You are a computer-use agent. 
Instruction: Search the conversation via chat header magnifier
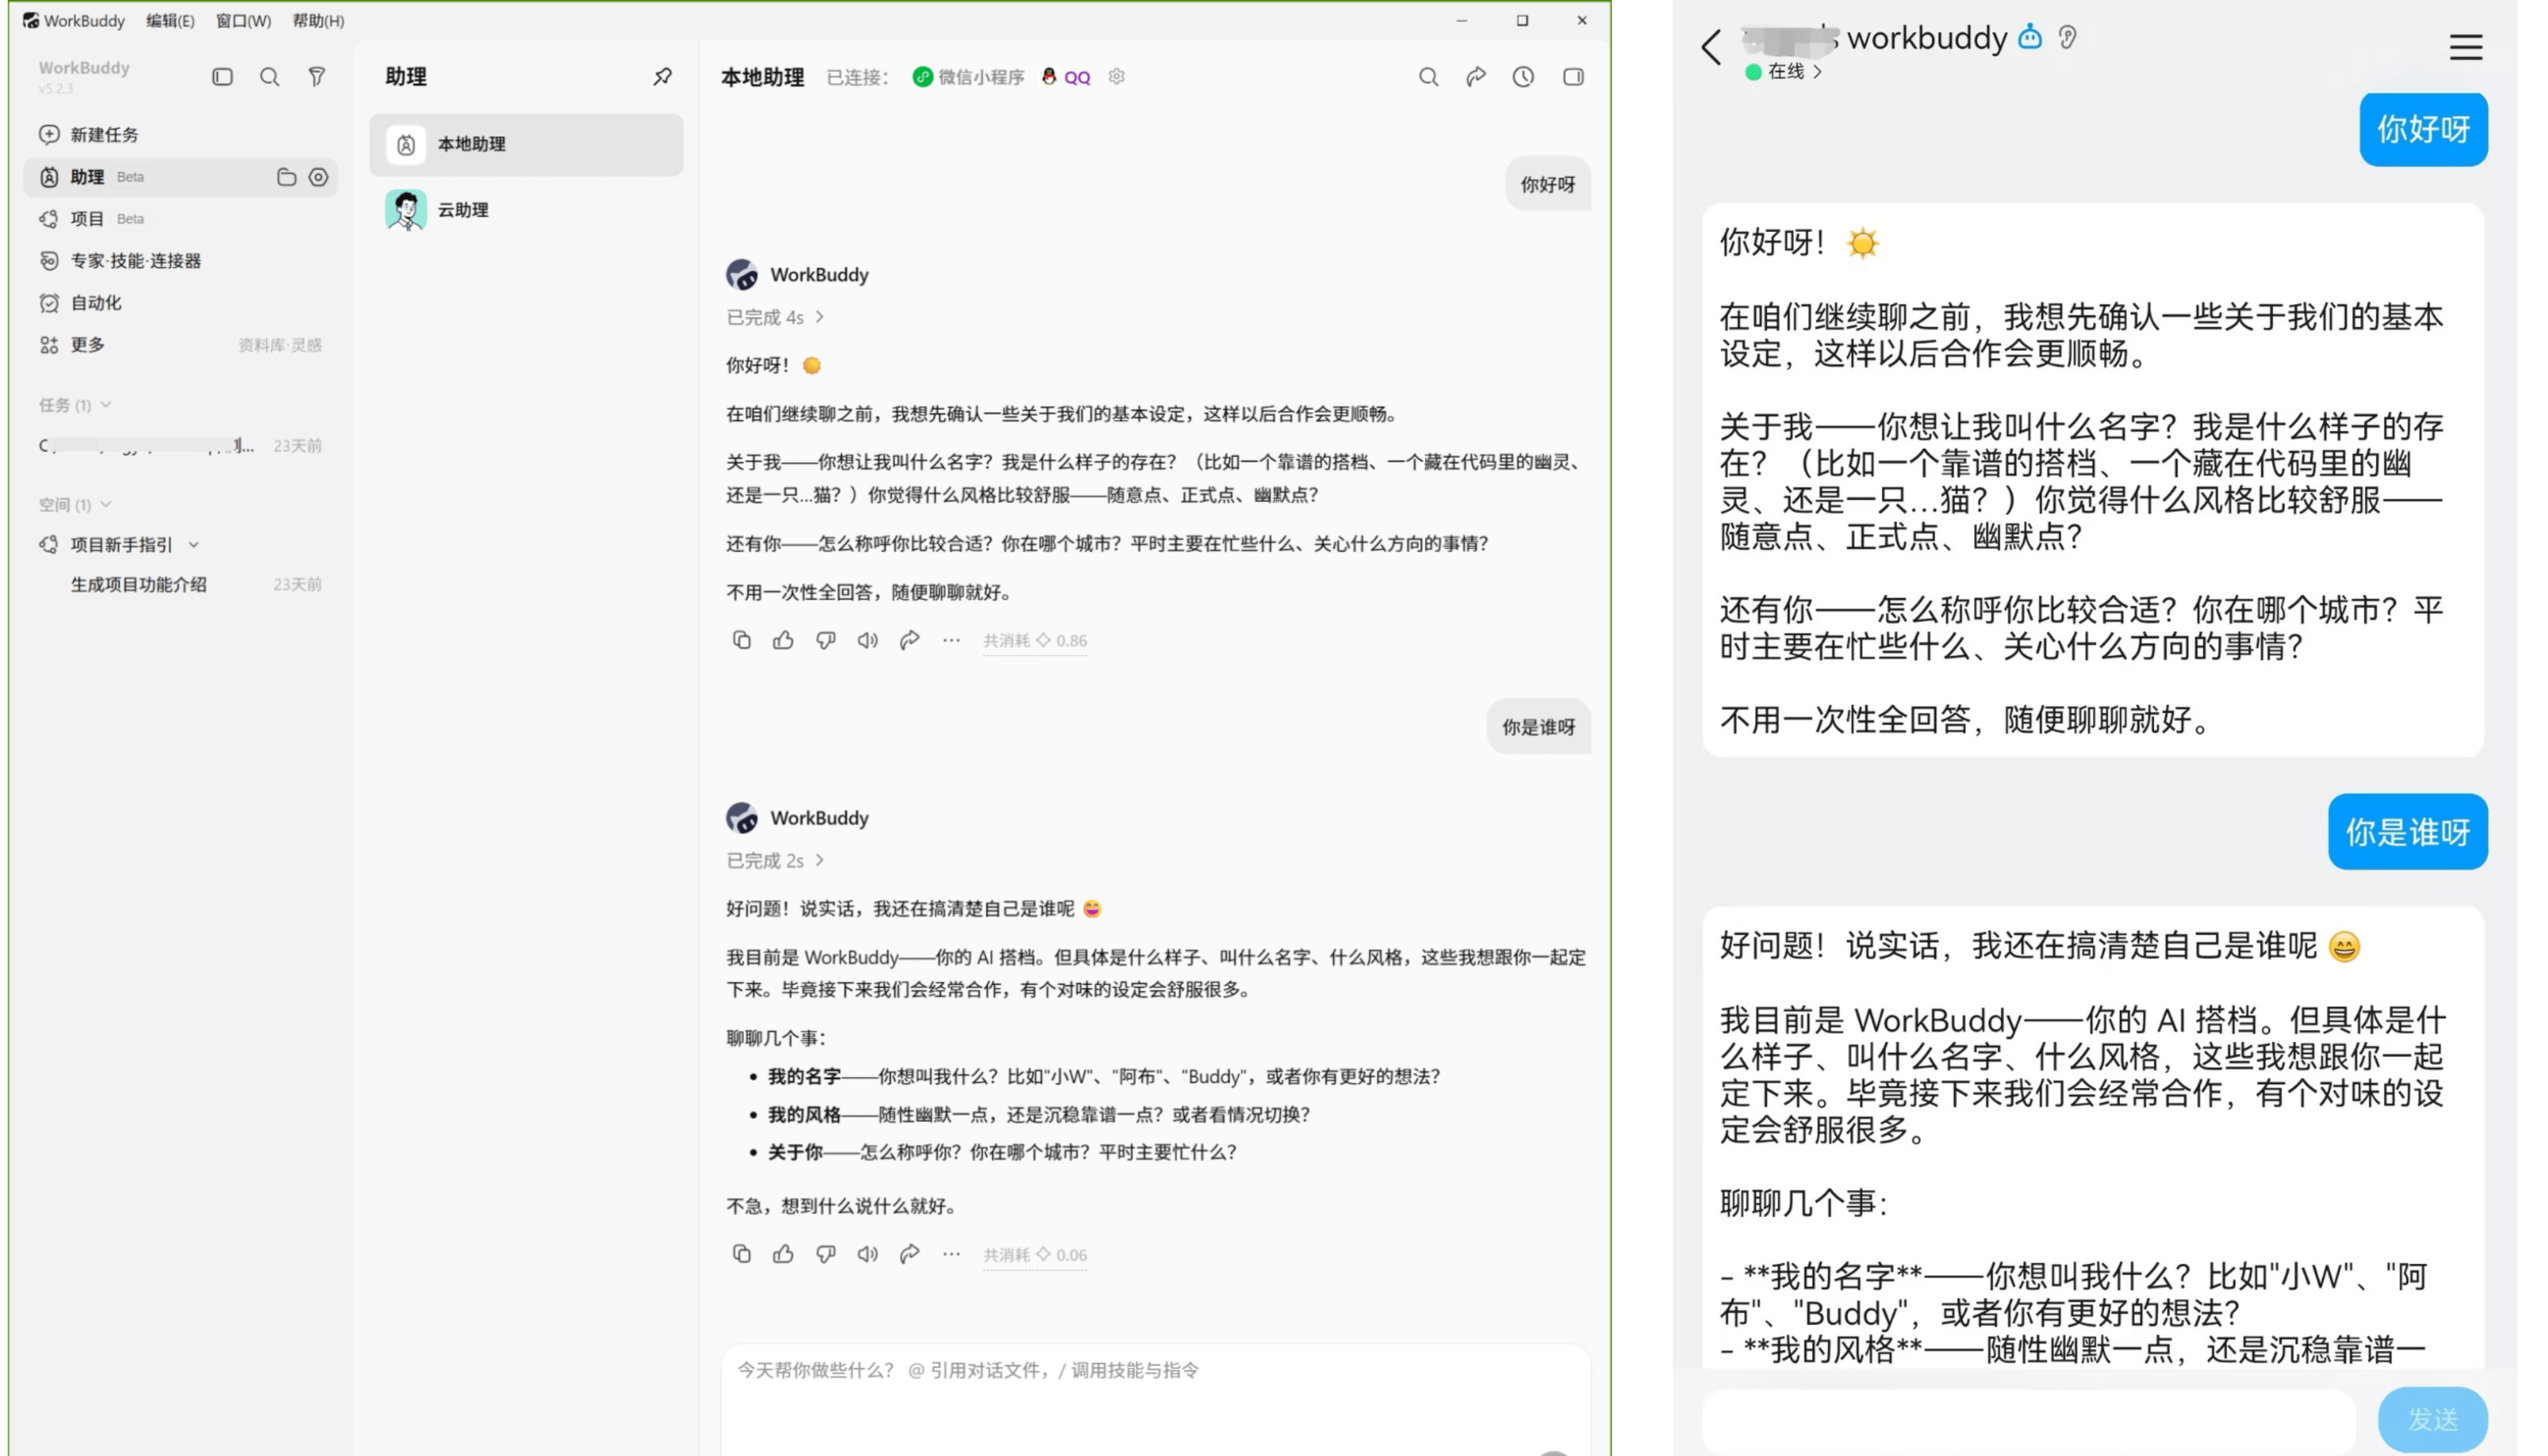point(1428,77)
